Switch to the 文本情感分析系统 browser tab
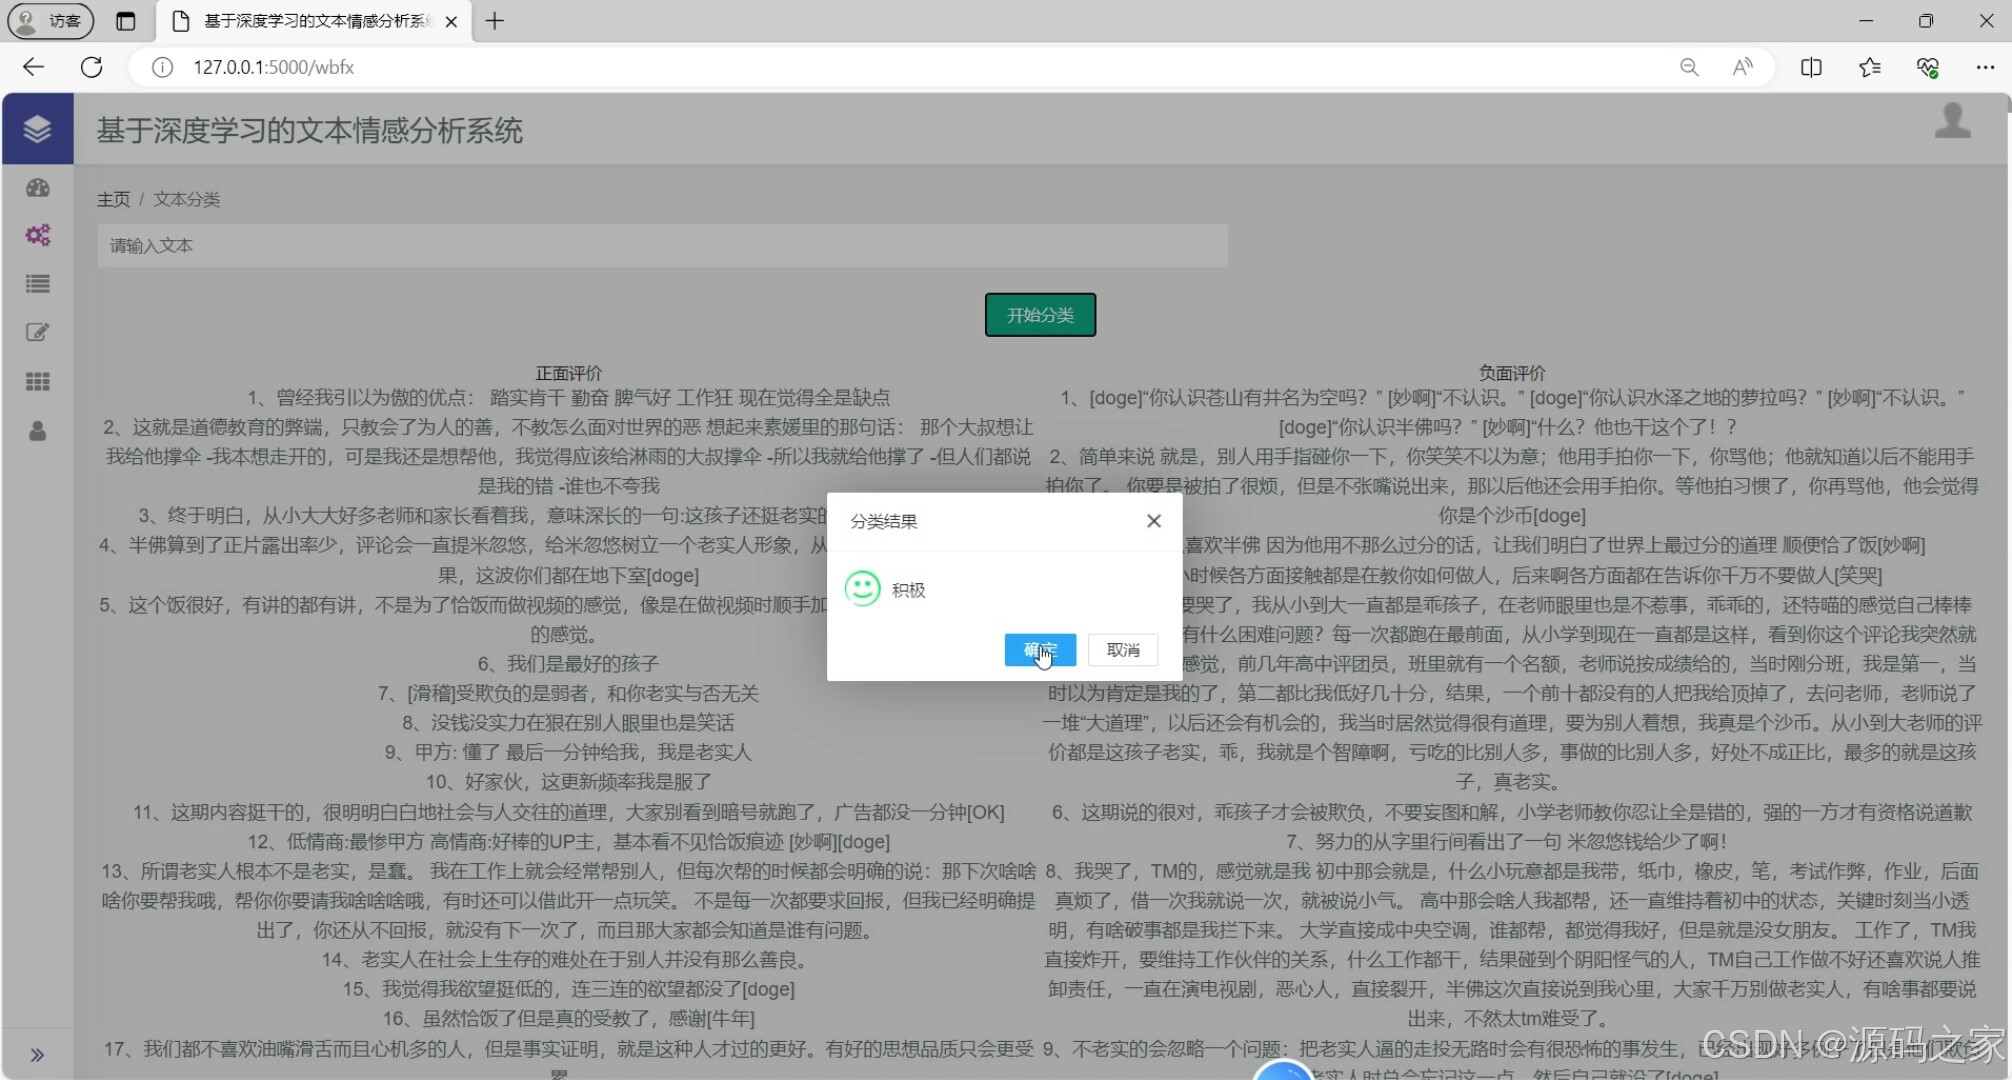2012x1080 pixels. (x=300, y=21)
